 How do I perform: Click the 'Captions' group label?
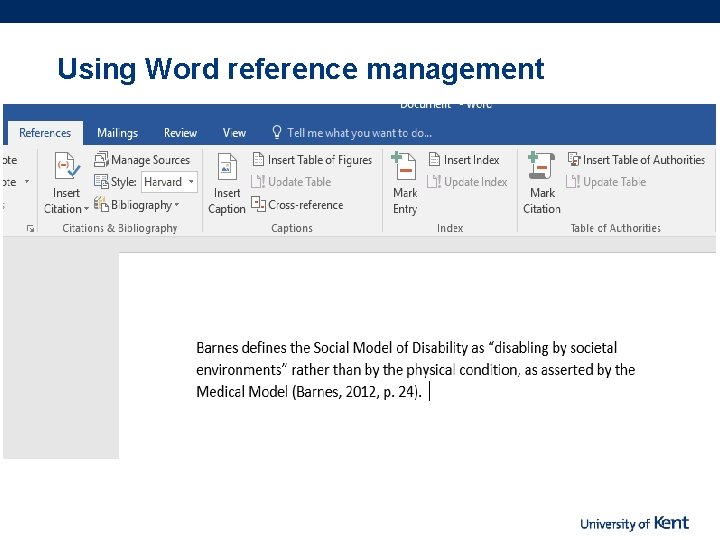[x=292, y=228]
